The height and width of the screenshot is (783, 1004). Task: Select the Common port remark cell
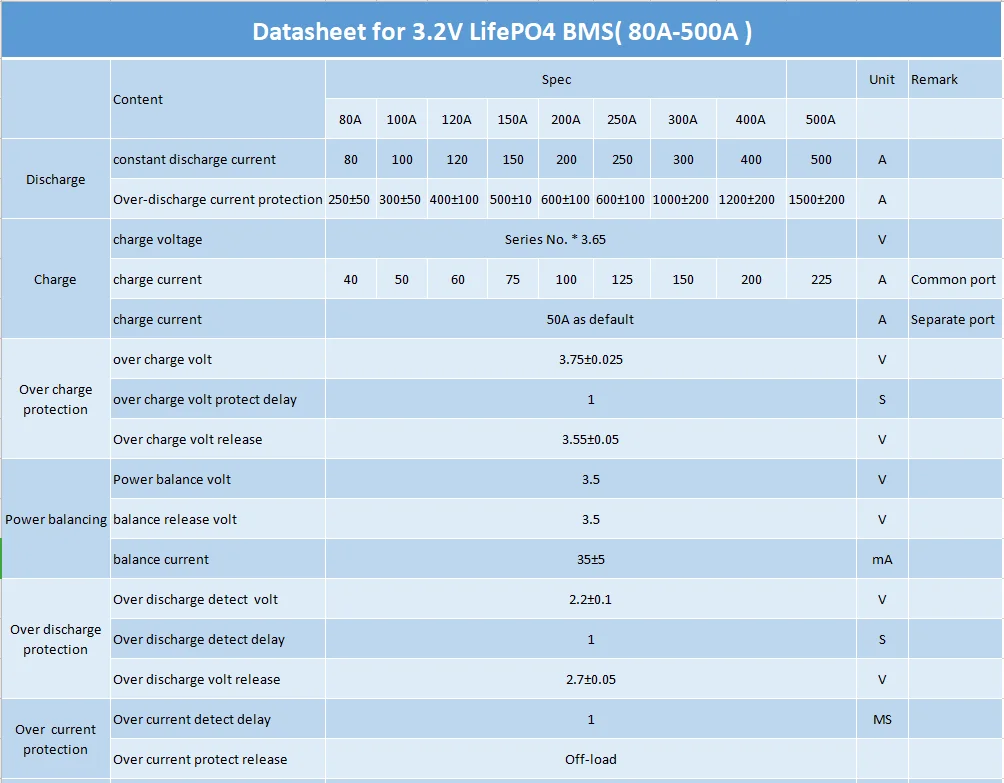[x=955, y=279]
